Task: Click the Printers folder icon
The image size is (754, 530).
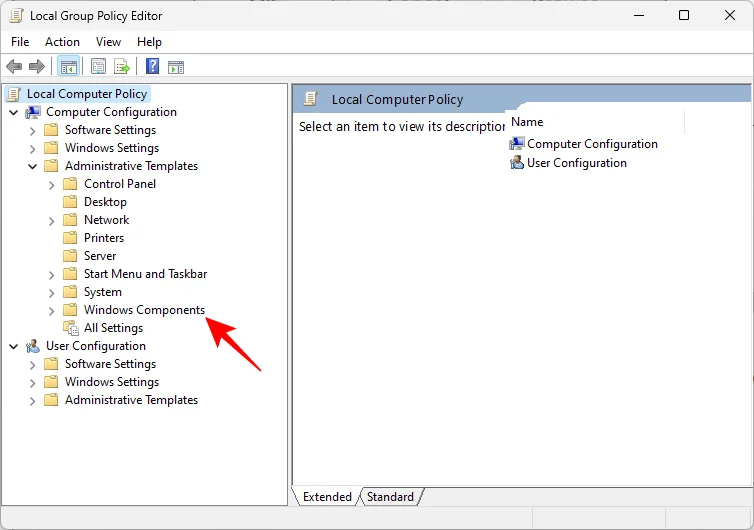Action: click(70, 238)
